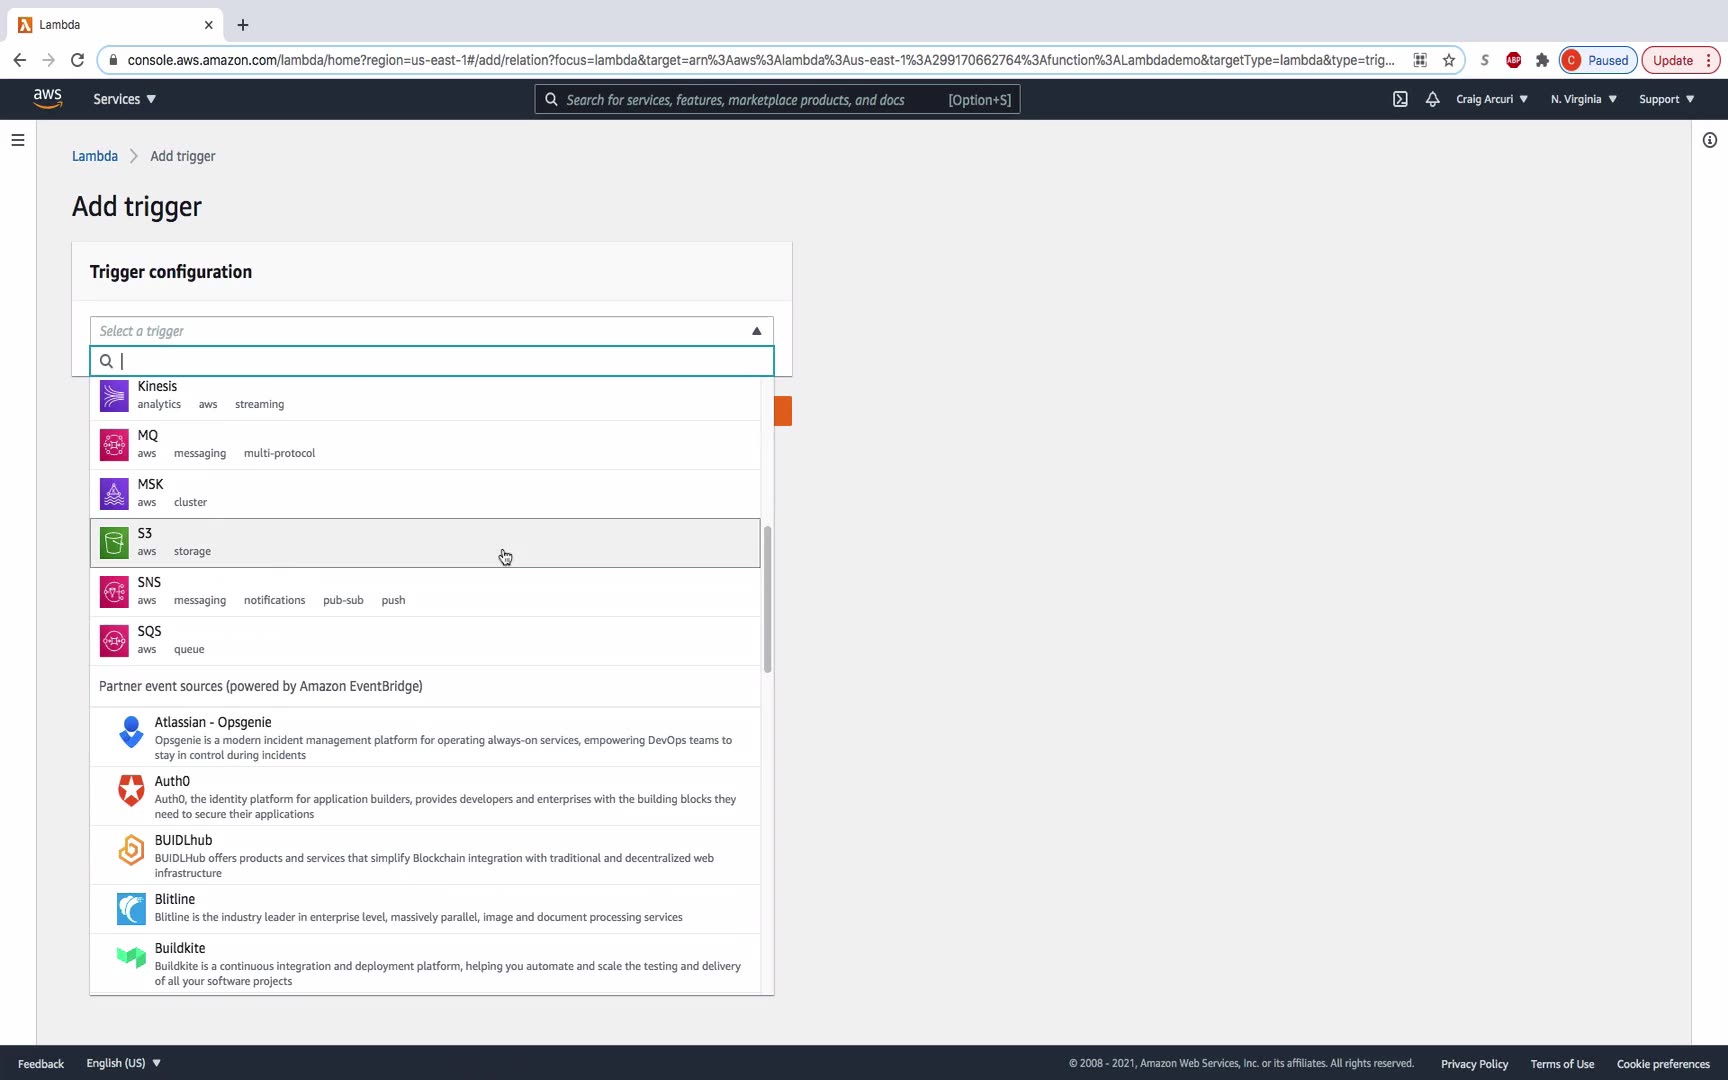Viewport: 1728px width, 1080px height.
Task: Click the SNS messaging icon
Action: tap(114, 592)
